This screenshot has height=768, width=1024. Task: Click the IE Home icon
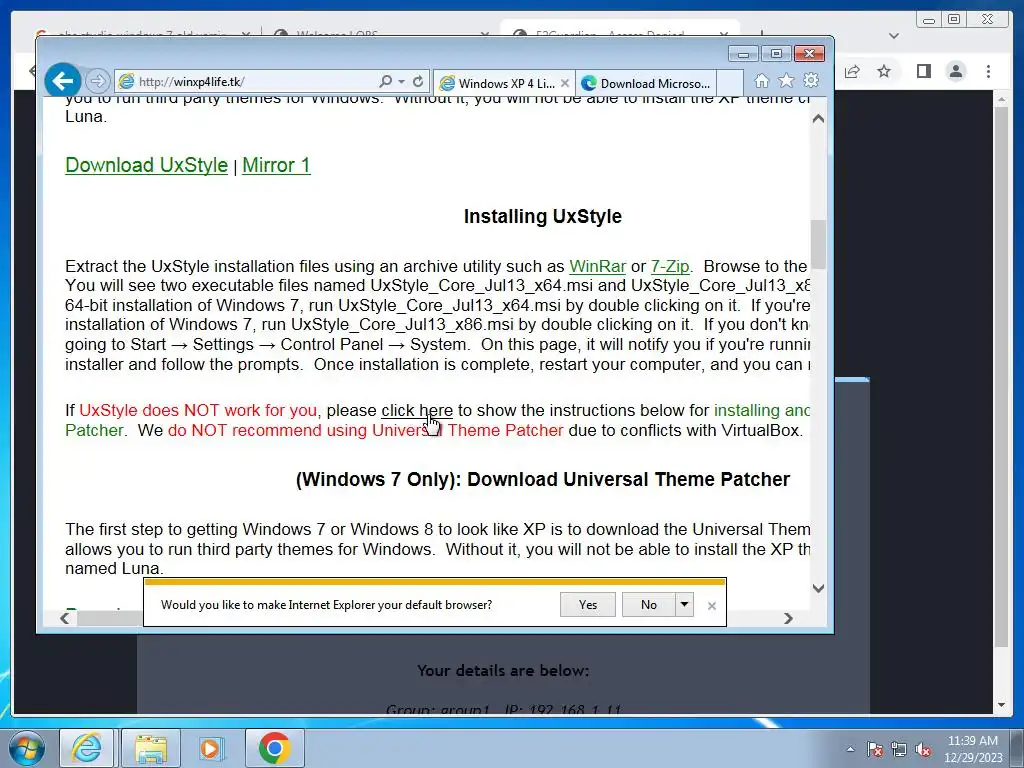(x=761, y=81)
